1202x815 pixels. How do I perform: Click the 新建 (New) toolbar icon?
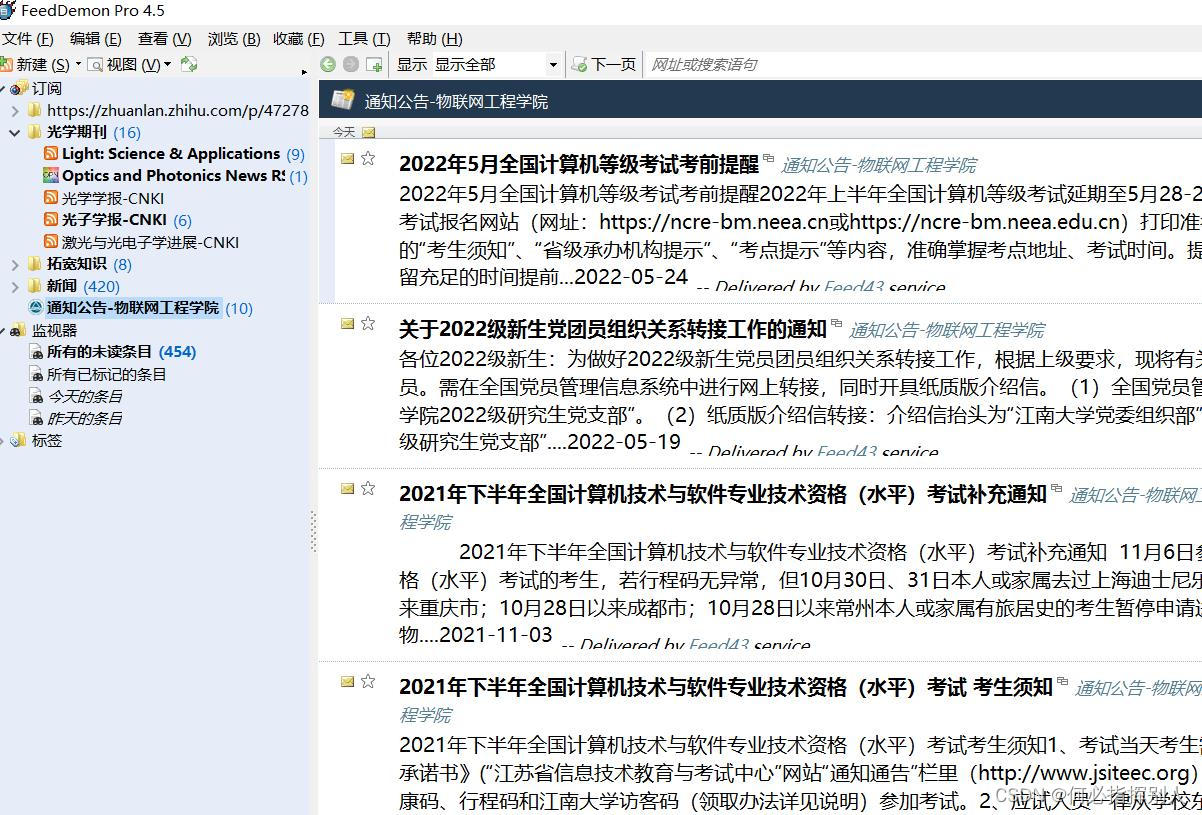(9, 63)
